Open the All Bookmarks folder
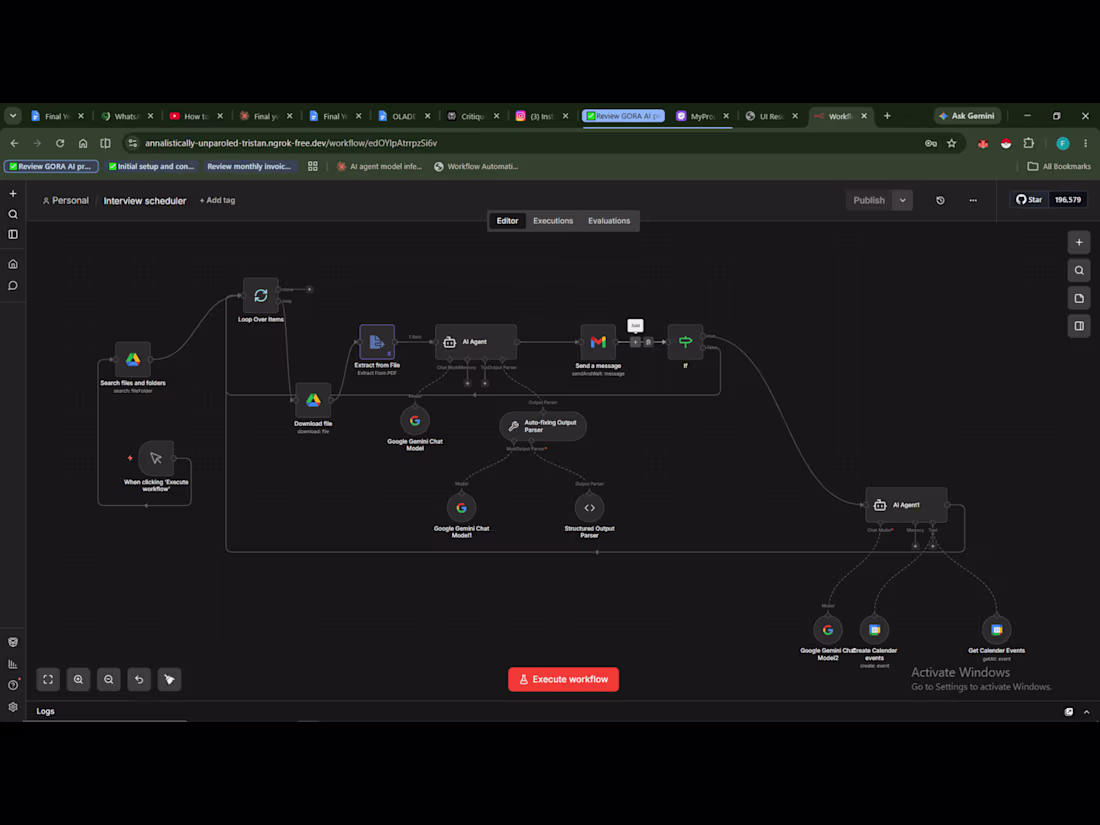Viewport: 1100px width, 825px height. click(1059, 166)
